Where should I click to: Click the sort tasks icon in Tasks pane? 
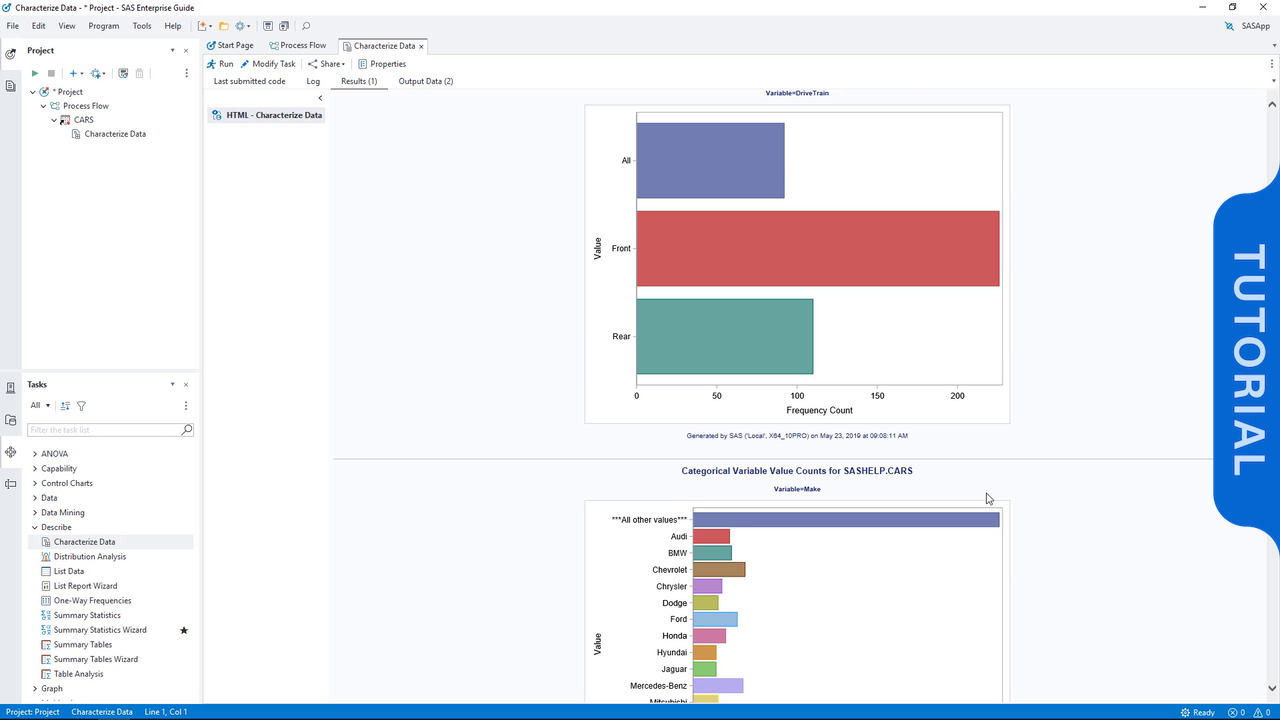(65, 406)
